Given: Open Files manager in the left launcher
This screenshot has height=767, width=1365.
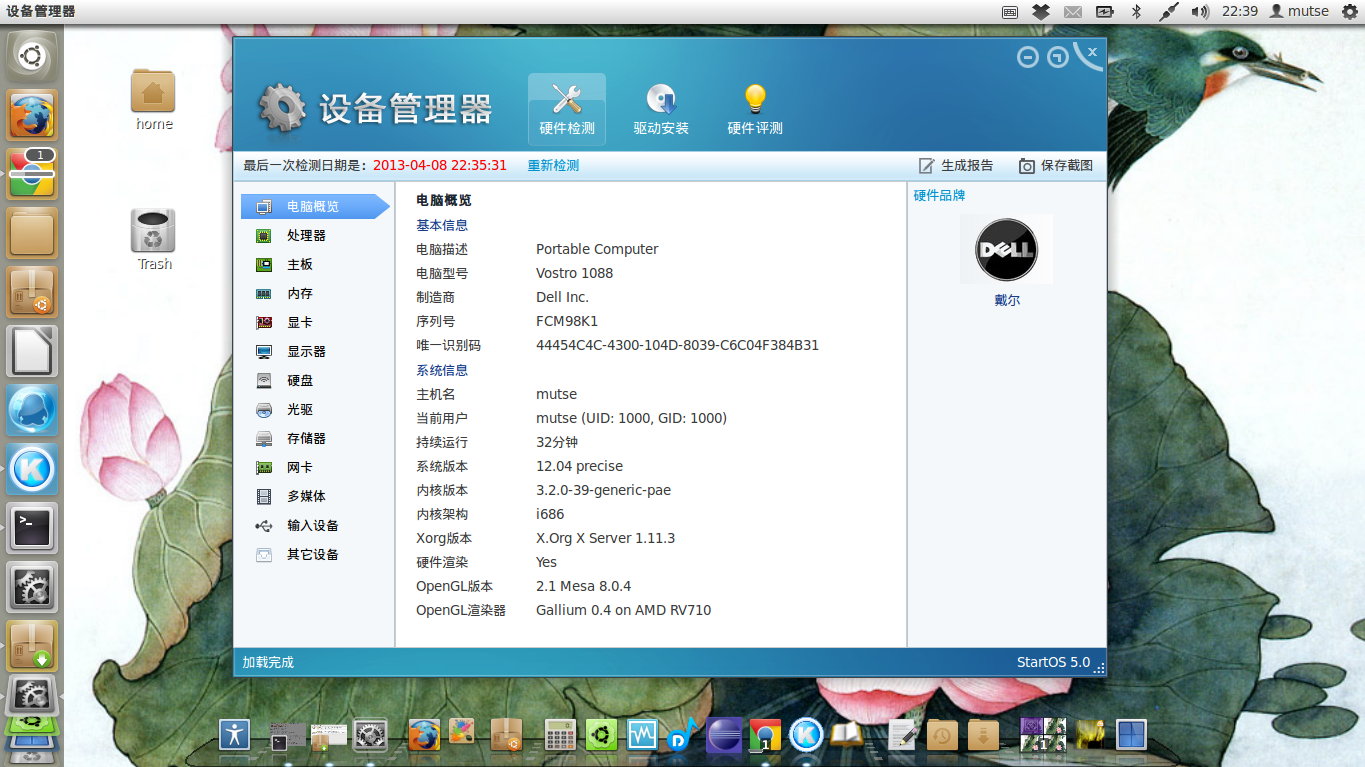Looking at the screenshot, I should (32, 233).
